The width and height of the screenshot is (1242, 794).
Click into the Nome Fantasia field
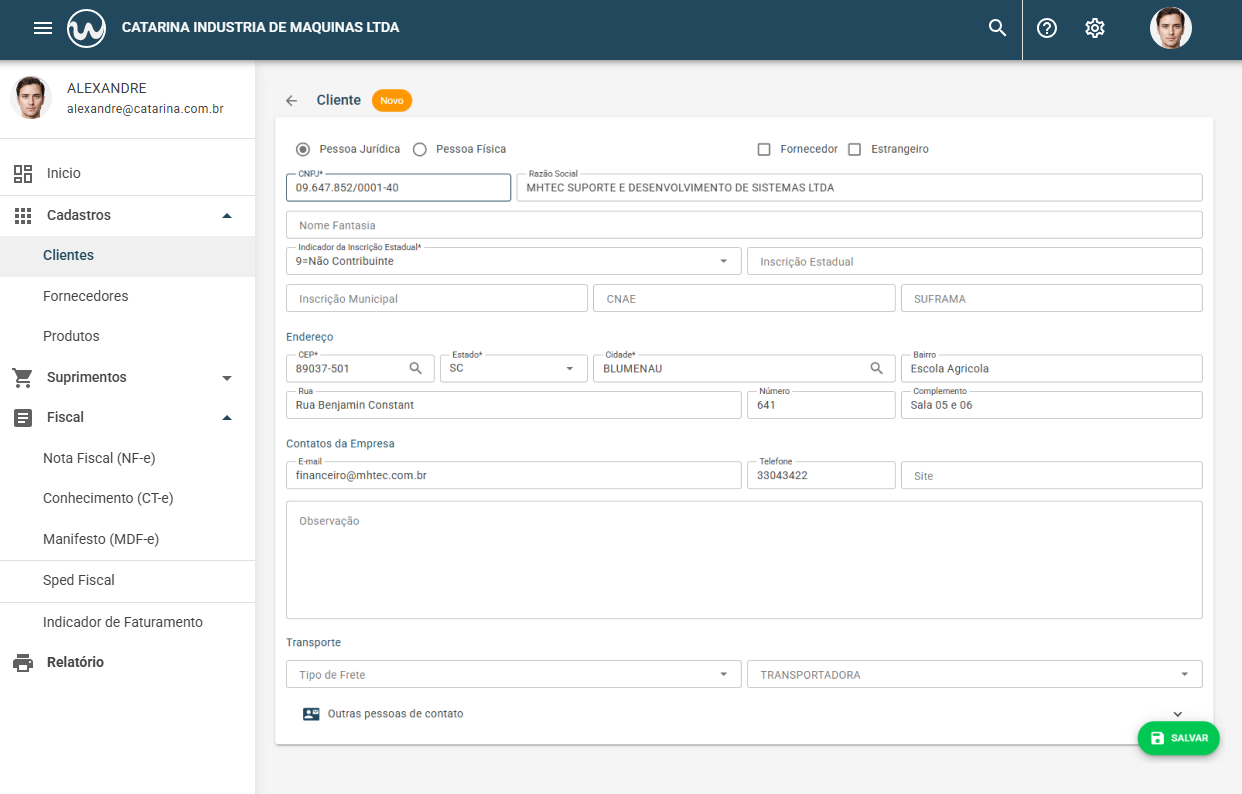(x=743, y=225)
